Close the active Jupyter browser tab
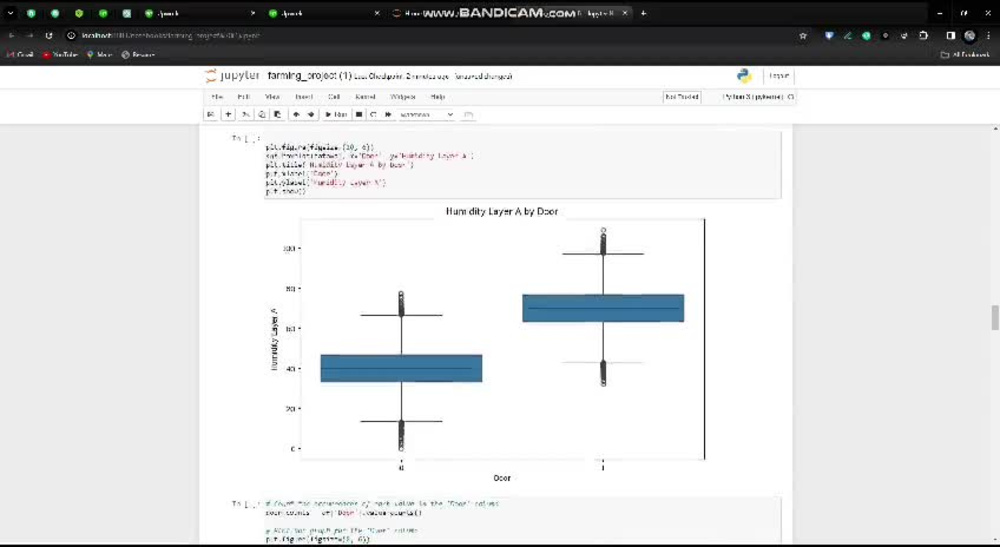1000x547 pixels. 624,13
